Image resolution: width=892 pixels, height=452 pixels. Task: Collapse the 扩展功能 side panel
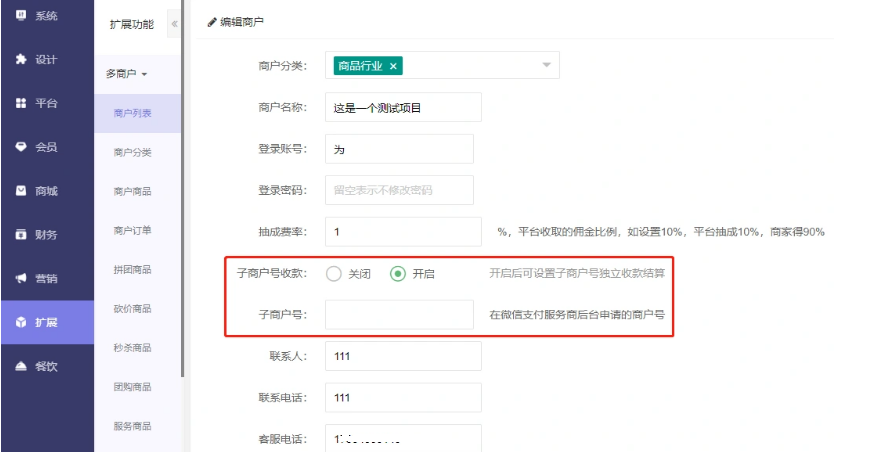pos(174,23)
